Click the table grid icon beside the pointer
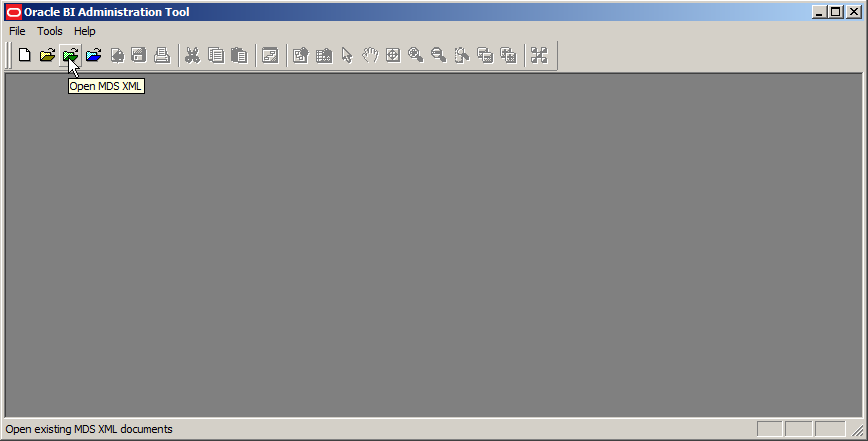The width and height of the screenshot is (868, 441). [324, 55]
